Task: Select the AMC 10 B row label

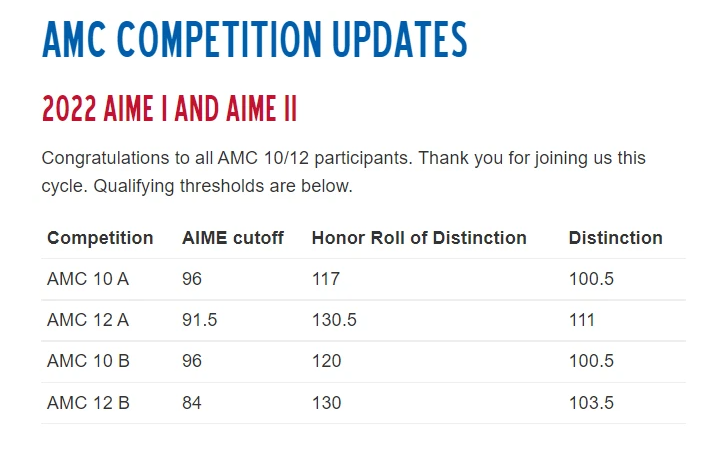Action: 88,361
